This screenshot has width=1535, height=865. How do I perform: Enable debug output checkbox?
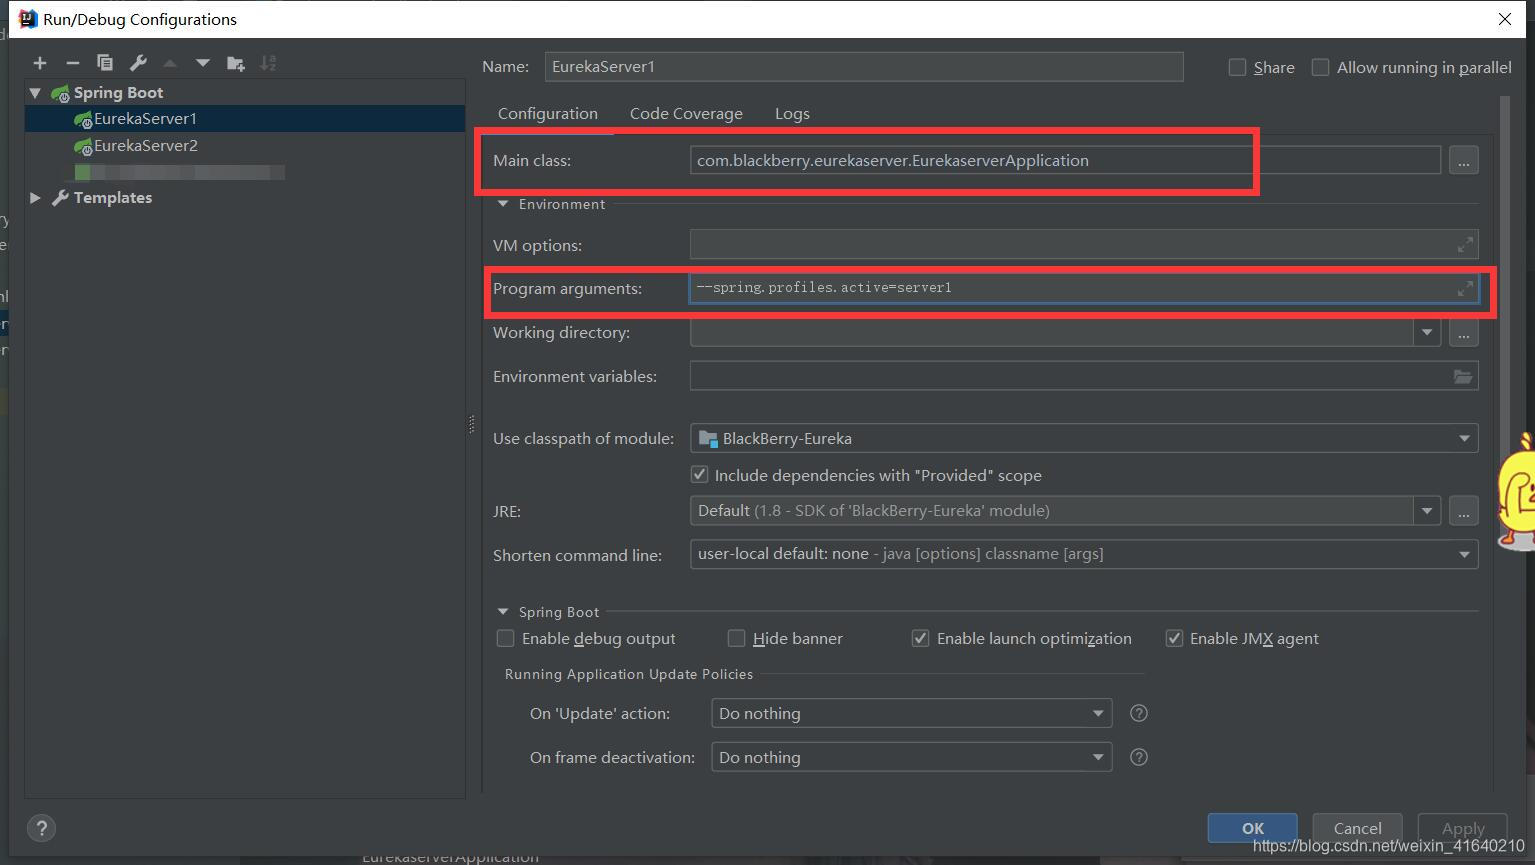(505, 638)
